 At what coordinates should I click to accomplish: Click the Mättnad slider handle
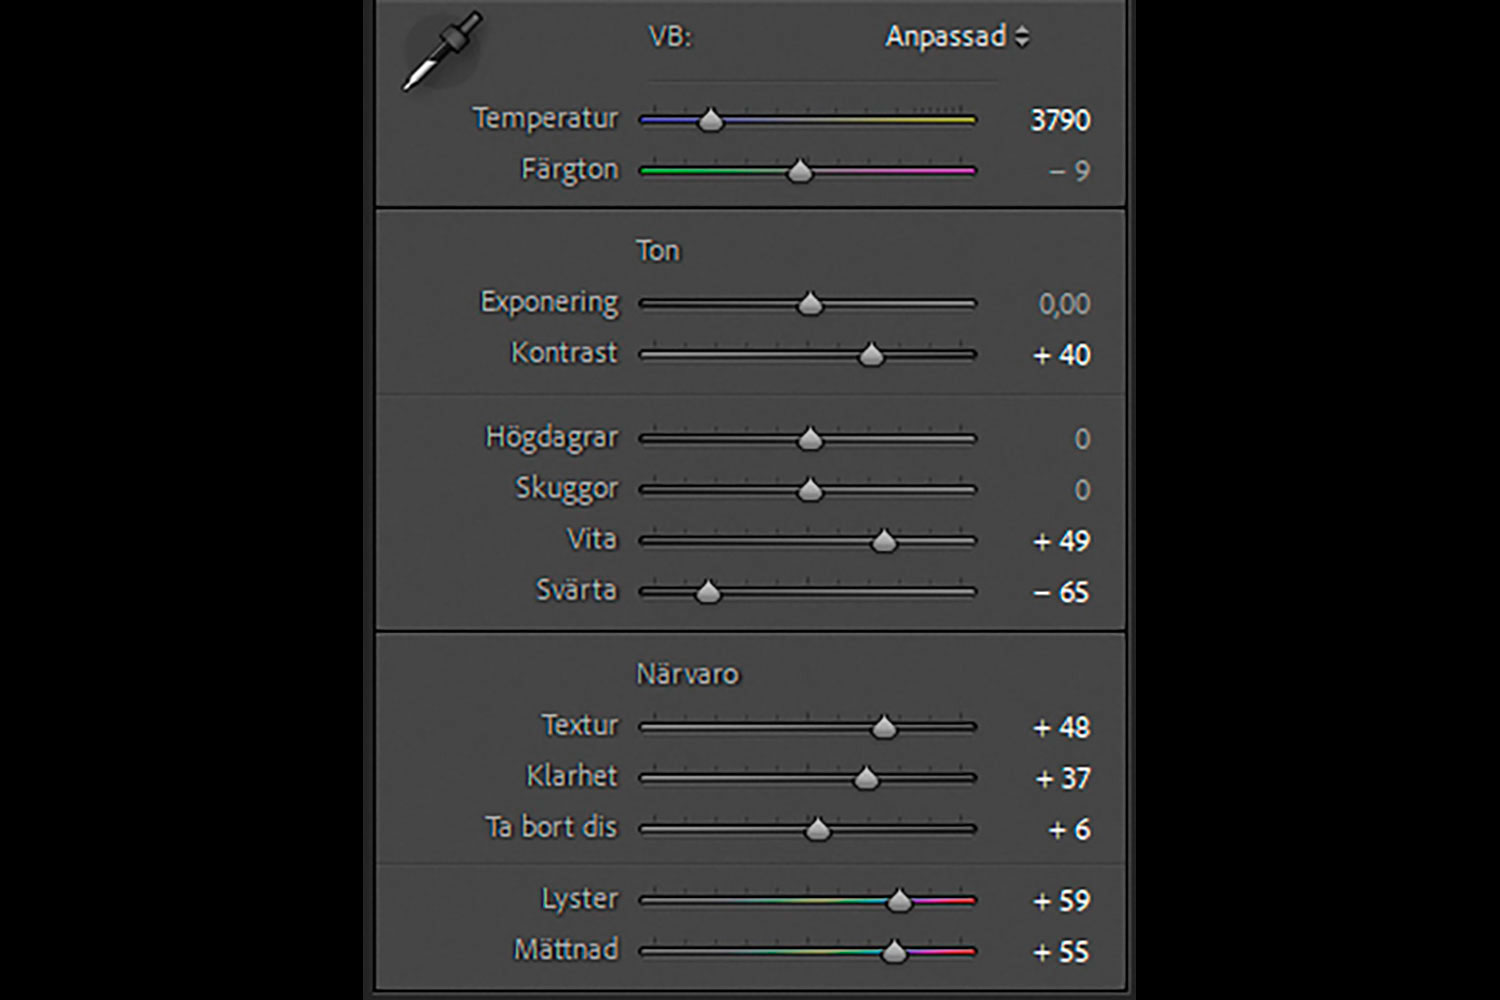[x=894, y=952]
